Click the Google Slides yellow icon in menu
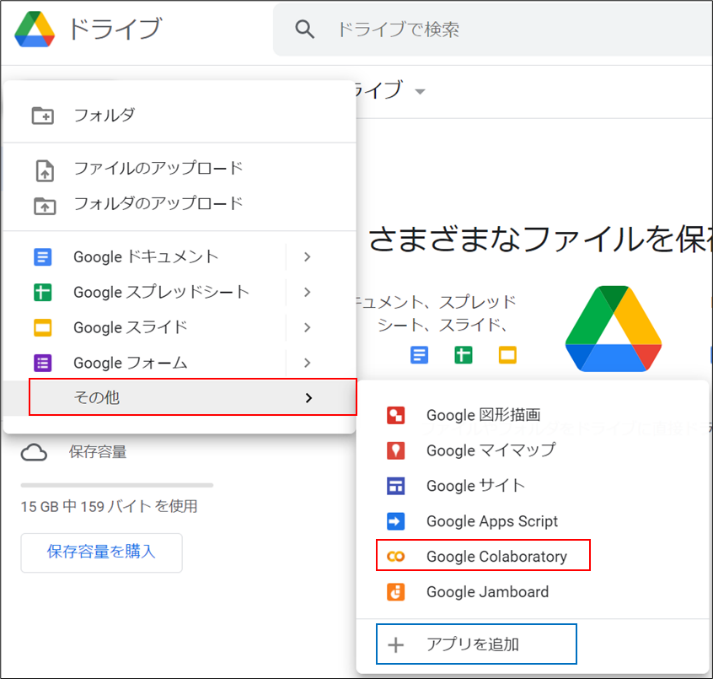This screenshot has width=713, height=679. pos(43,327)
